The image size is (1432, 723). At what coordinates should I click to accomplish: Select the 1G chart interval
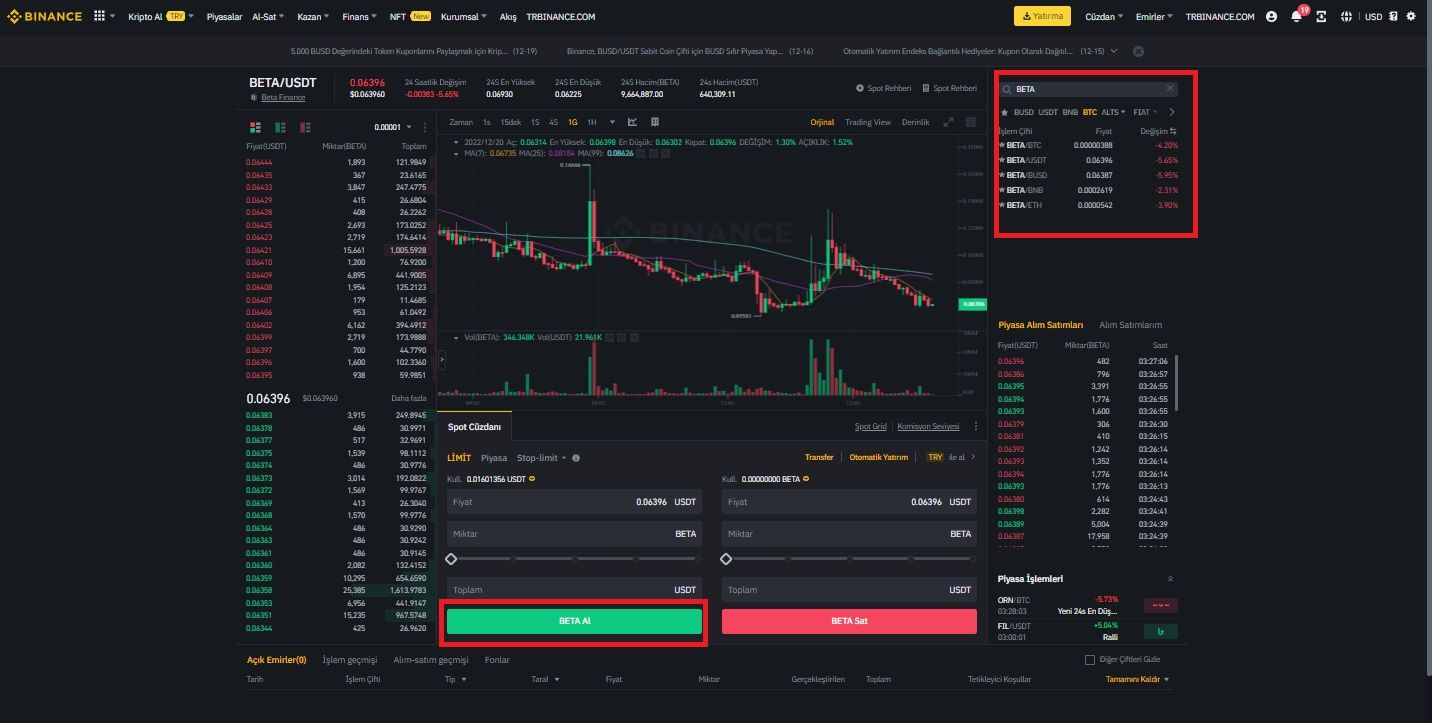click(573, 122)
